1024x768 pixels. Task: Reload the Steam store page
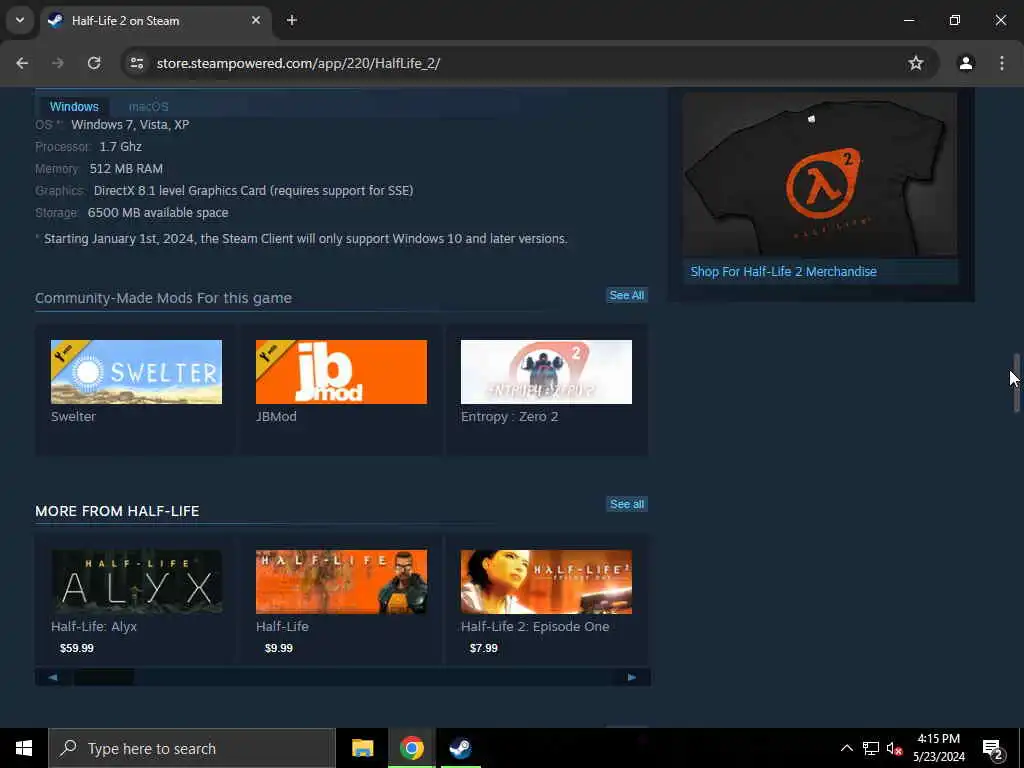(x=94, y=63)
